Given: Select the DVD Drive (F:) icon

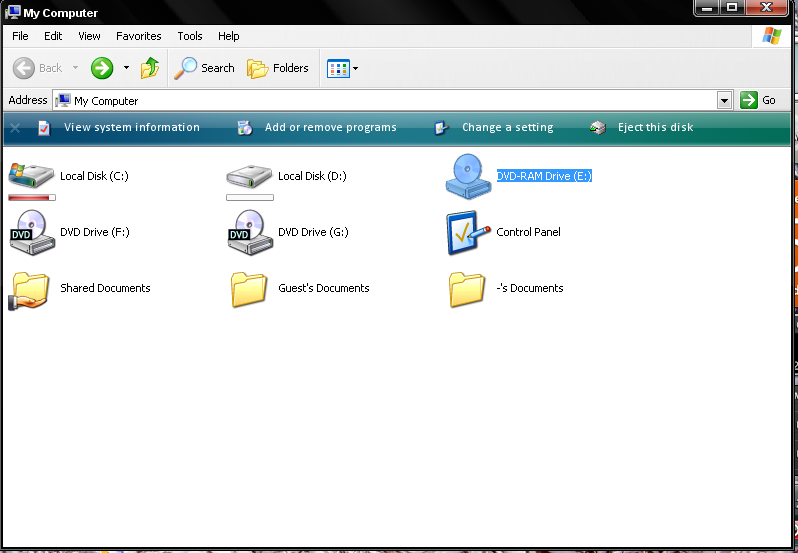Looking at the screenshot, I should [x=32, y=232].
